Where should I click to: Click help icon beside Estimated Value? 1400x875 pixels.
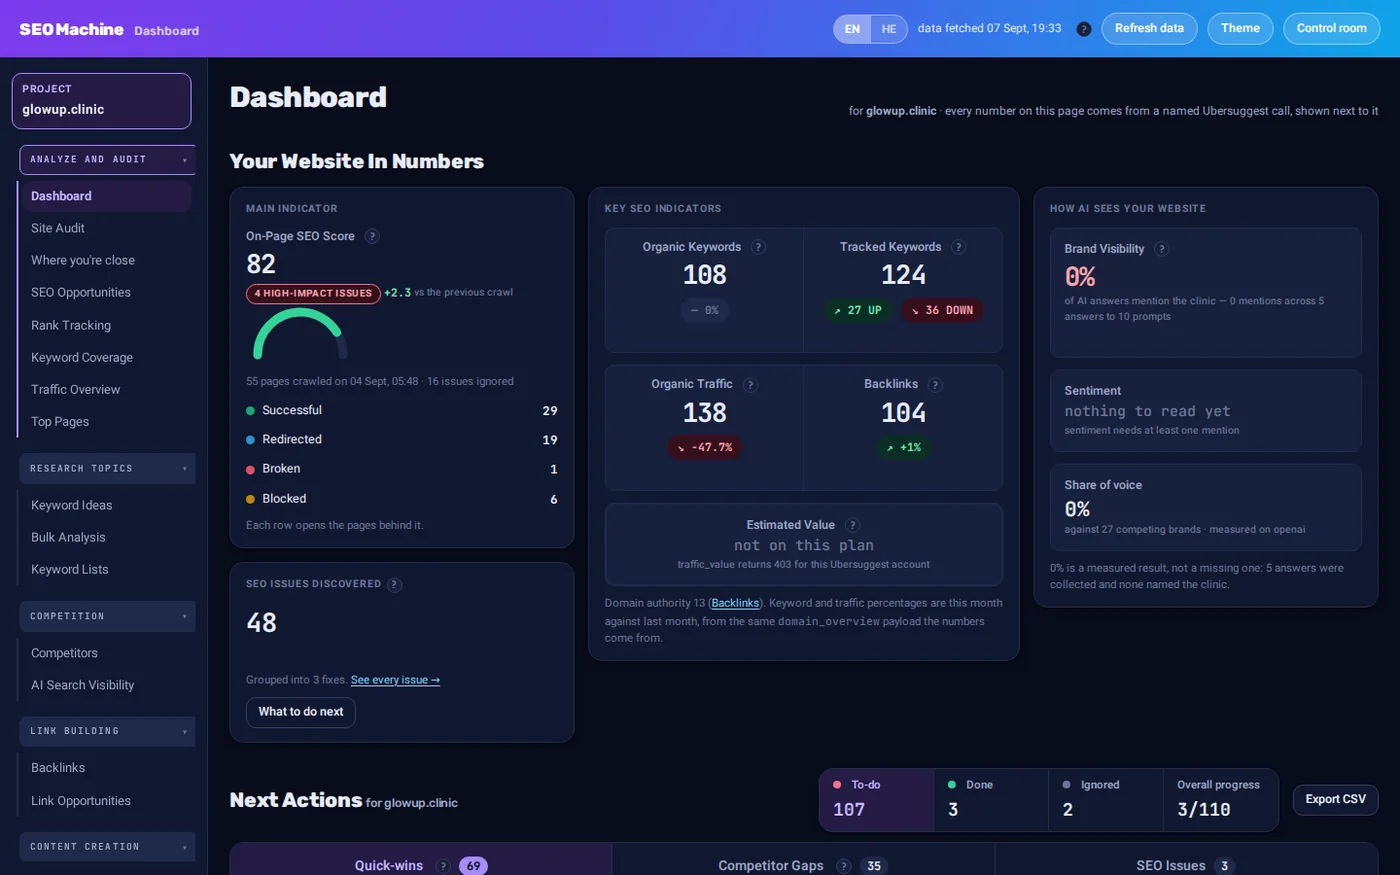852,525
